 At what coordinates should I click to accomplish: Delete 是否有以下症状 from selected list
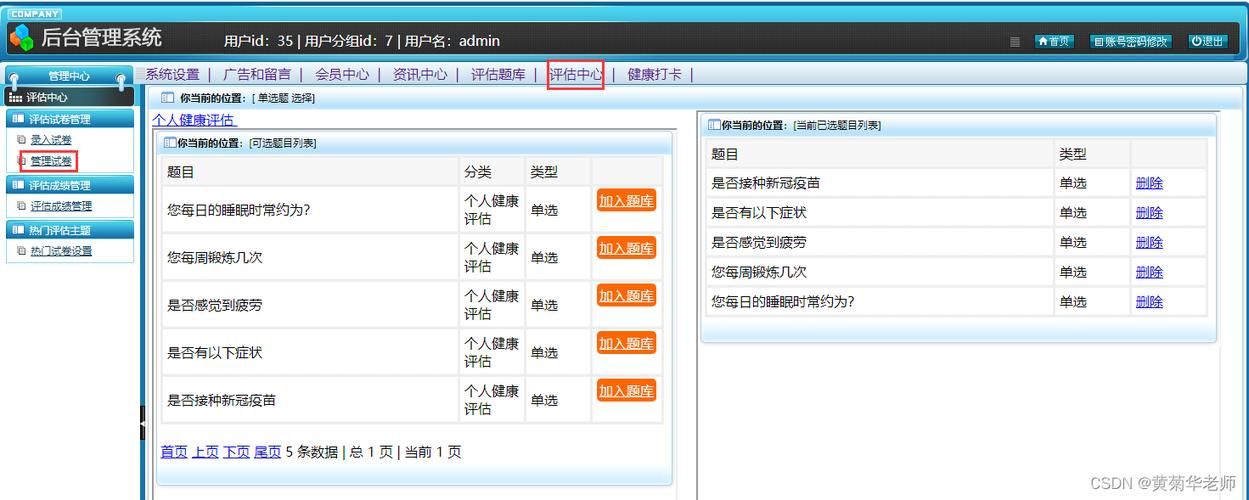pos(1149,213)
